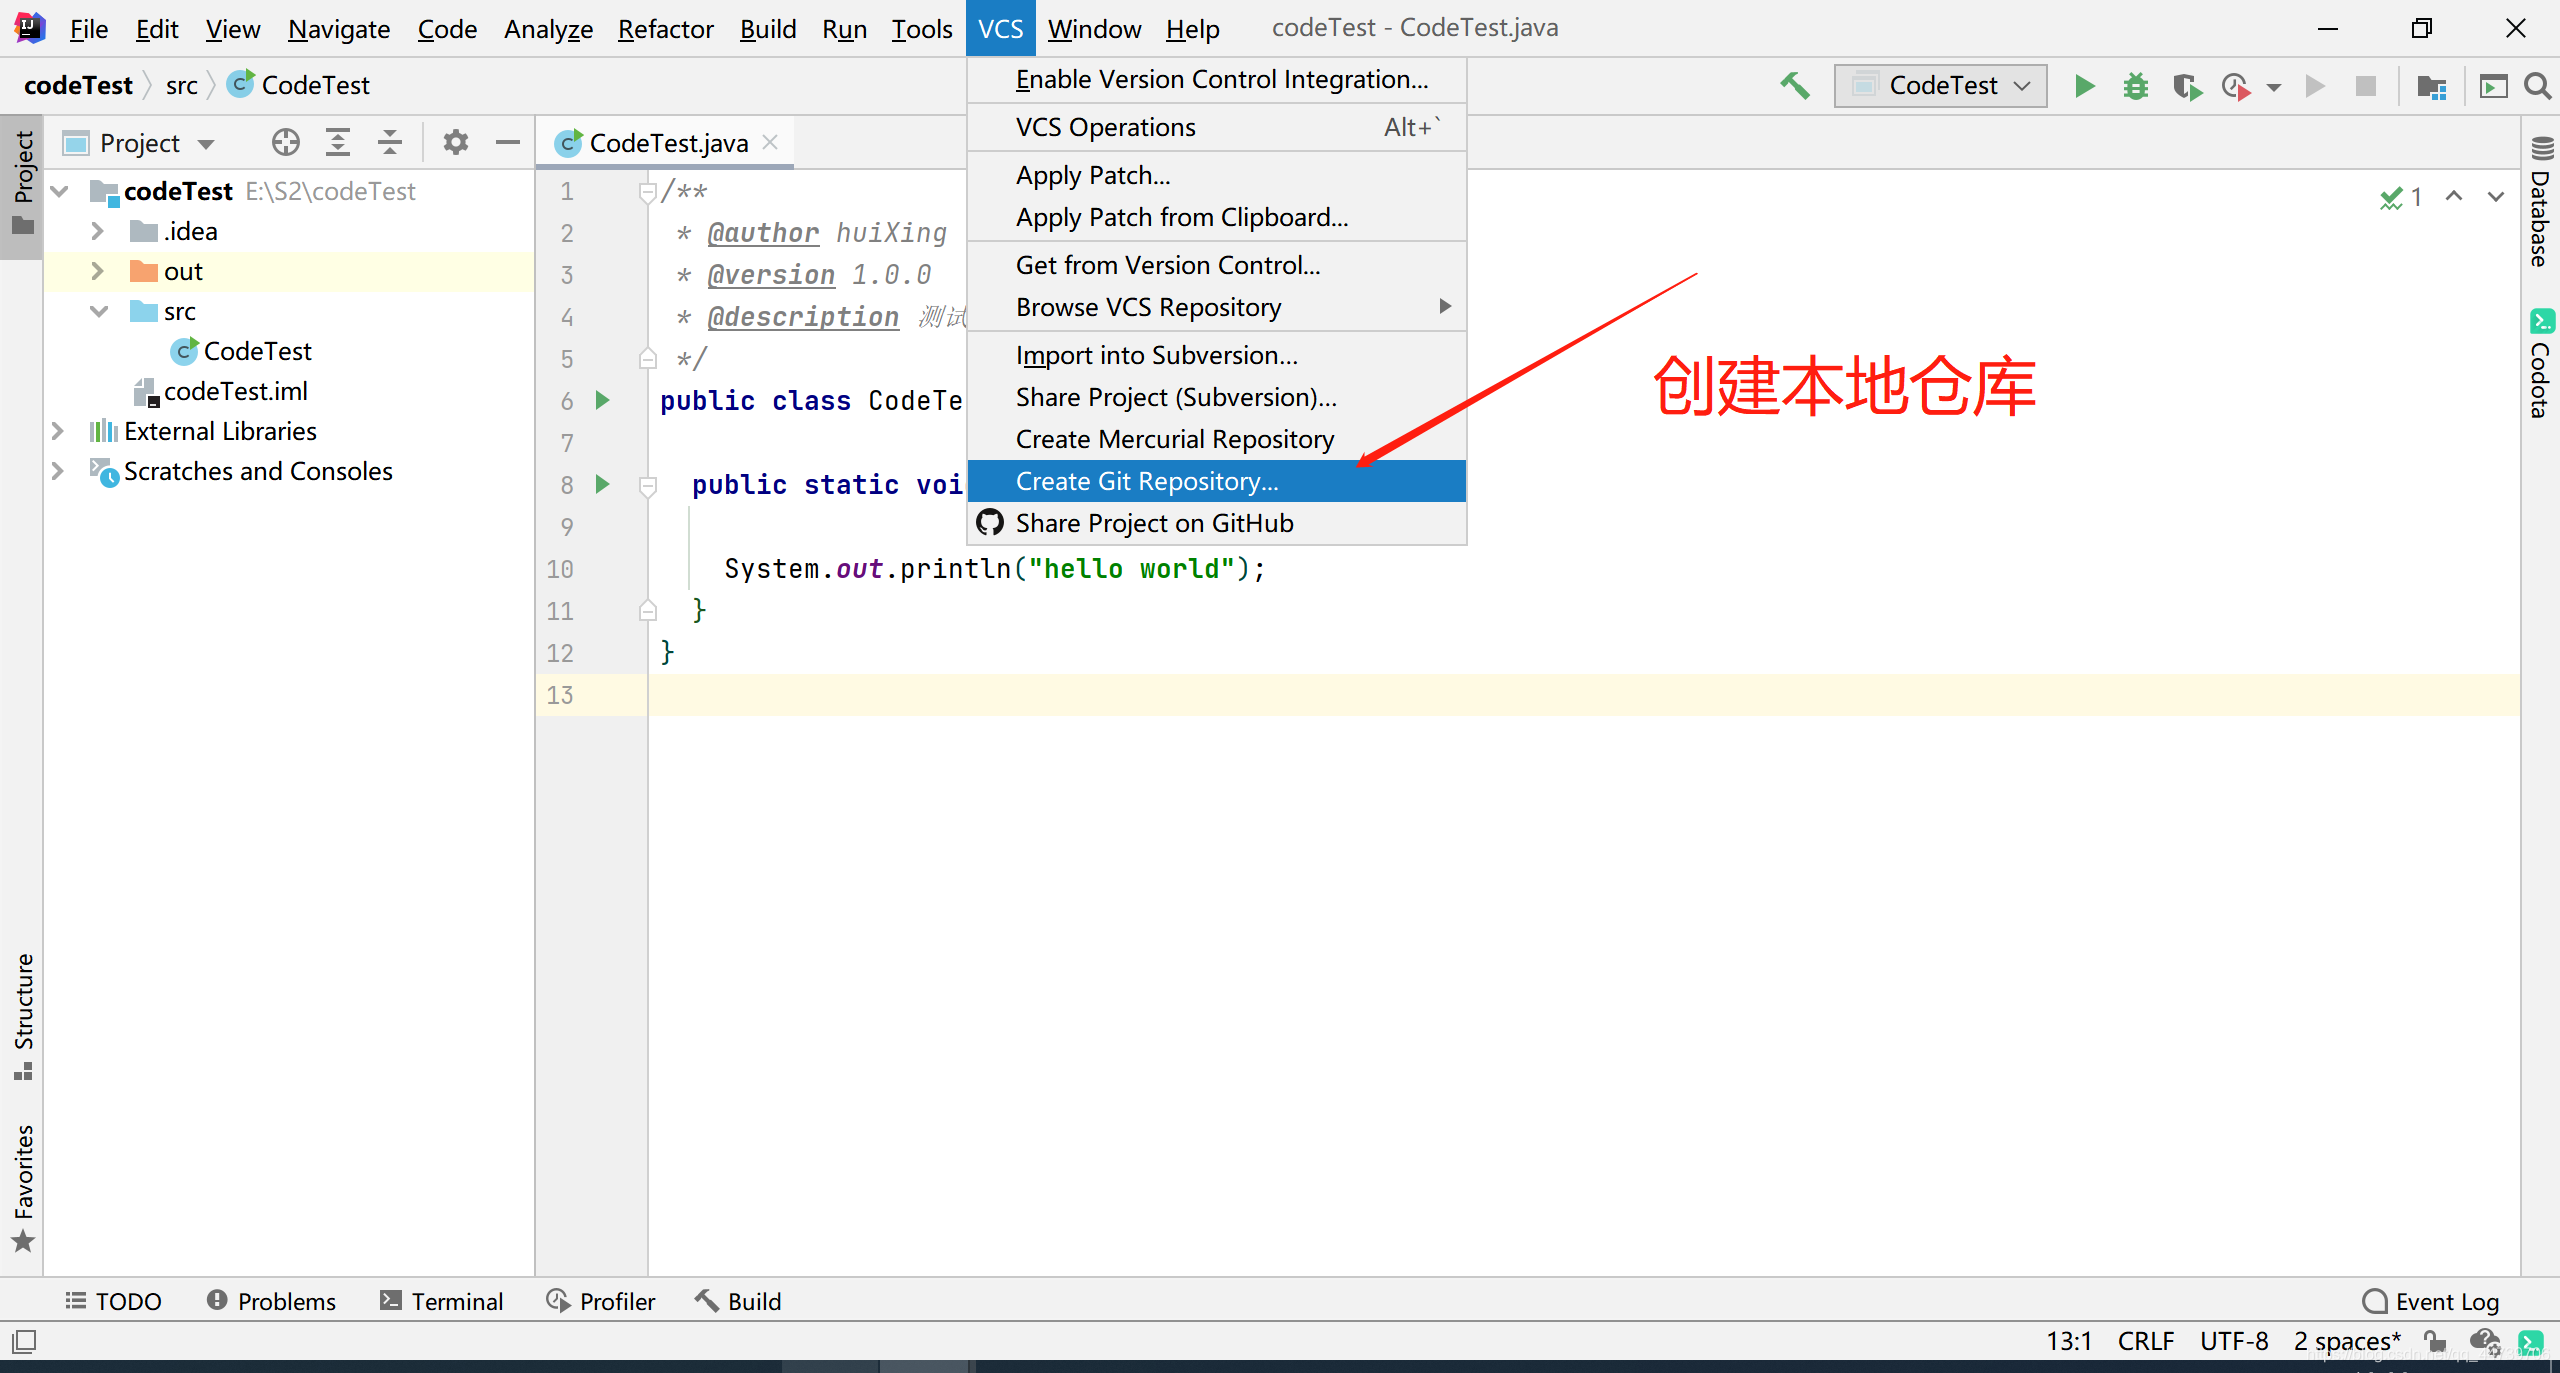Select Create Git Repository menu item

click(x=1146, y=481)
